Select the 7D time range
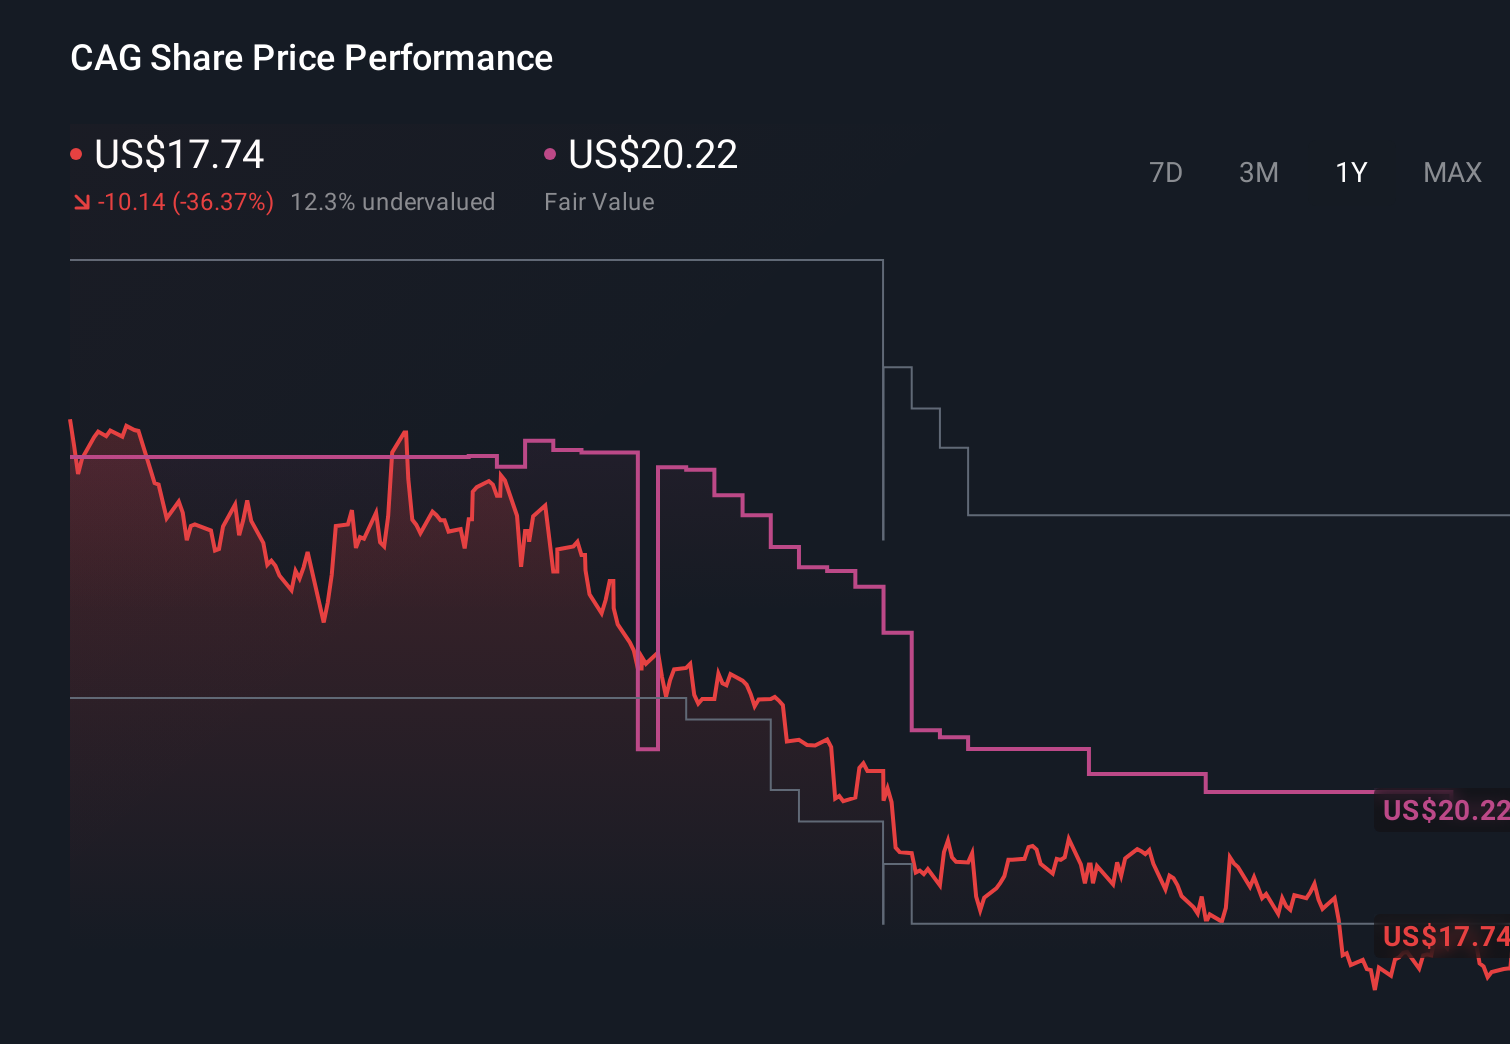Image resolution: width=1510 pixels, height=1044 pixels. click(x=1166, y=172)
